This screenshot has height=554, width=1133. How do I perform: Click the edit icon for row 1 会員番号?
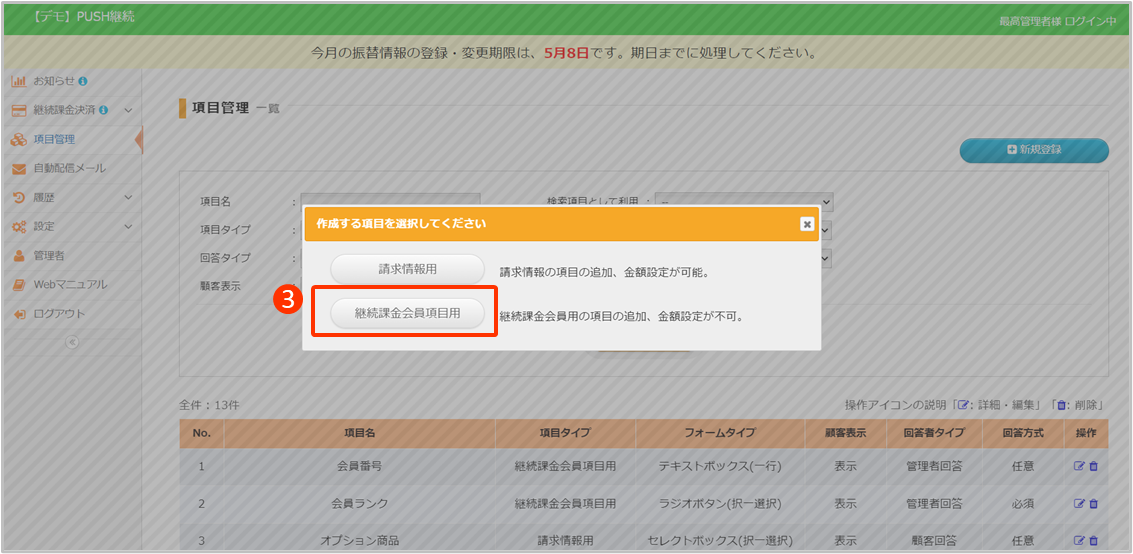pos(1079,466)
